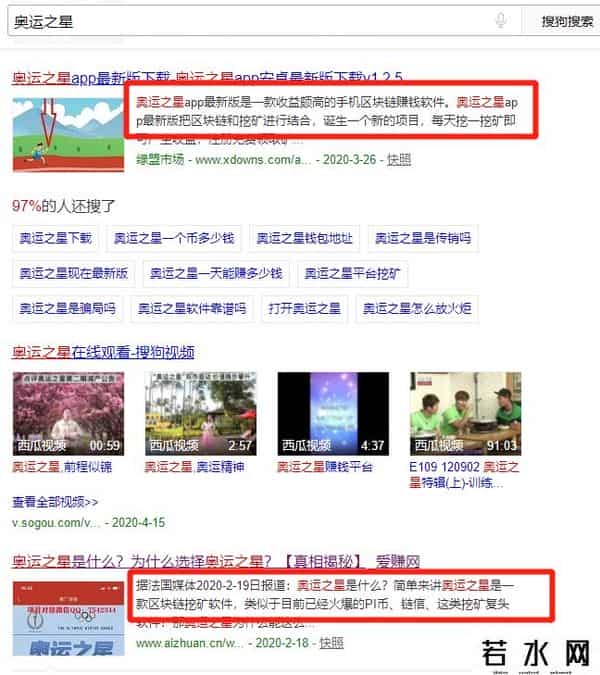Open the 奥运之星app最新版下载 result title
The height and width of the screenshot is (675, 600).
pos(207,78)
